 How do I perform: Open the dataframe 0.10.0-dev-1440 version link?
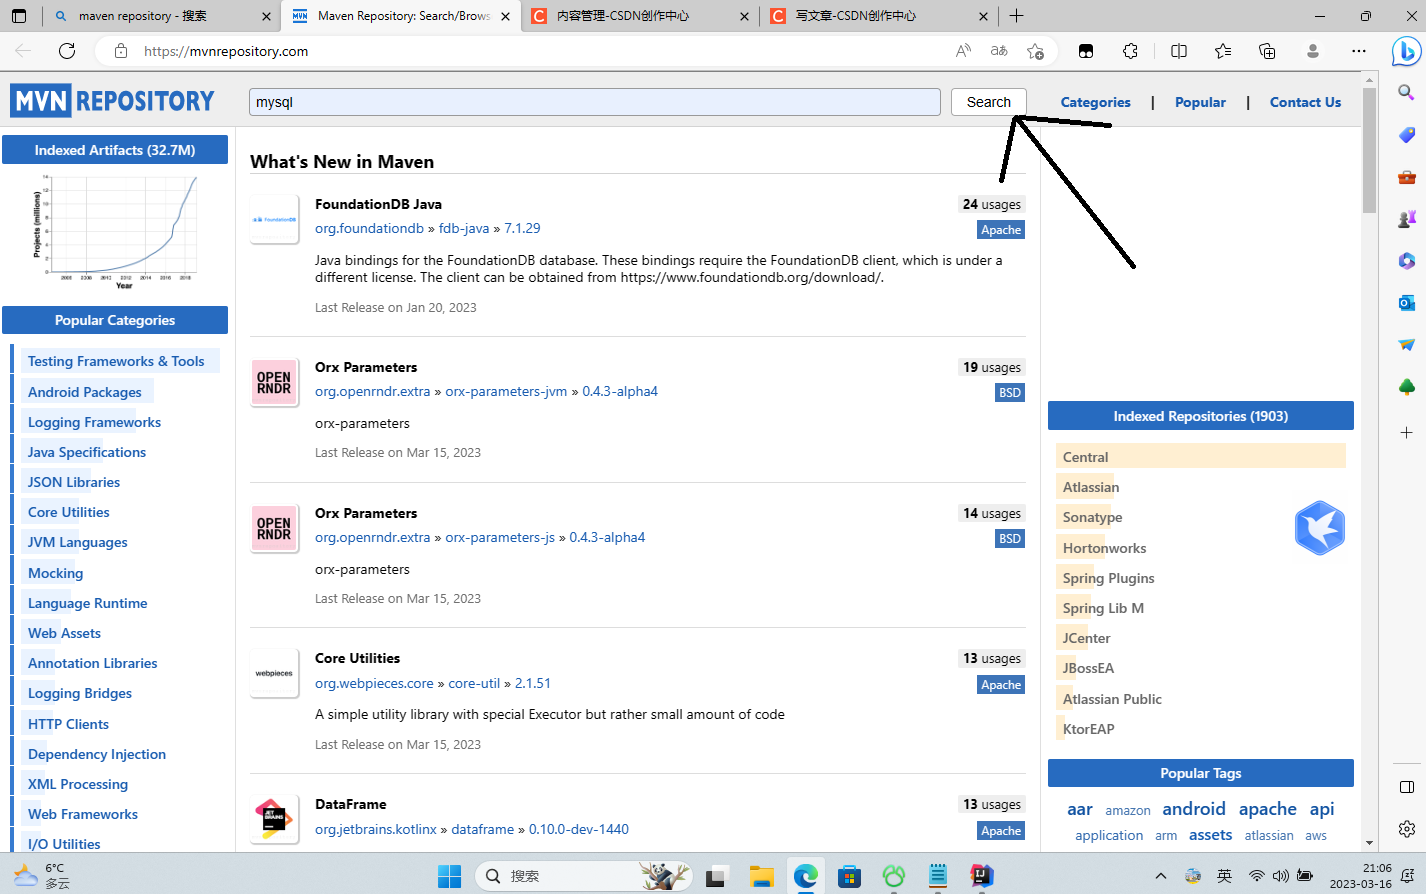pyautogui.click(x=579, y=829)
